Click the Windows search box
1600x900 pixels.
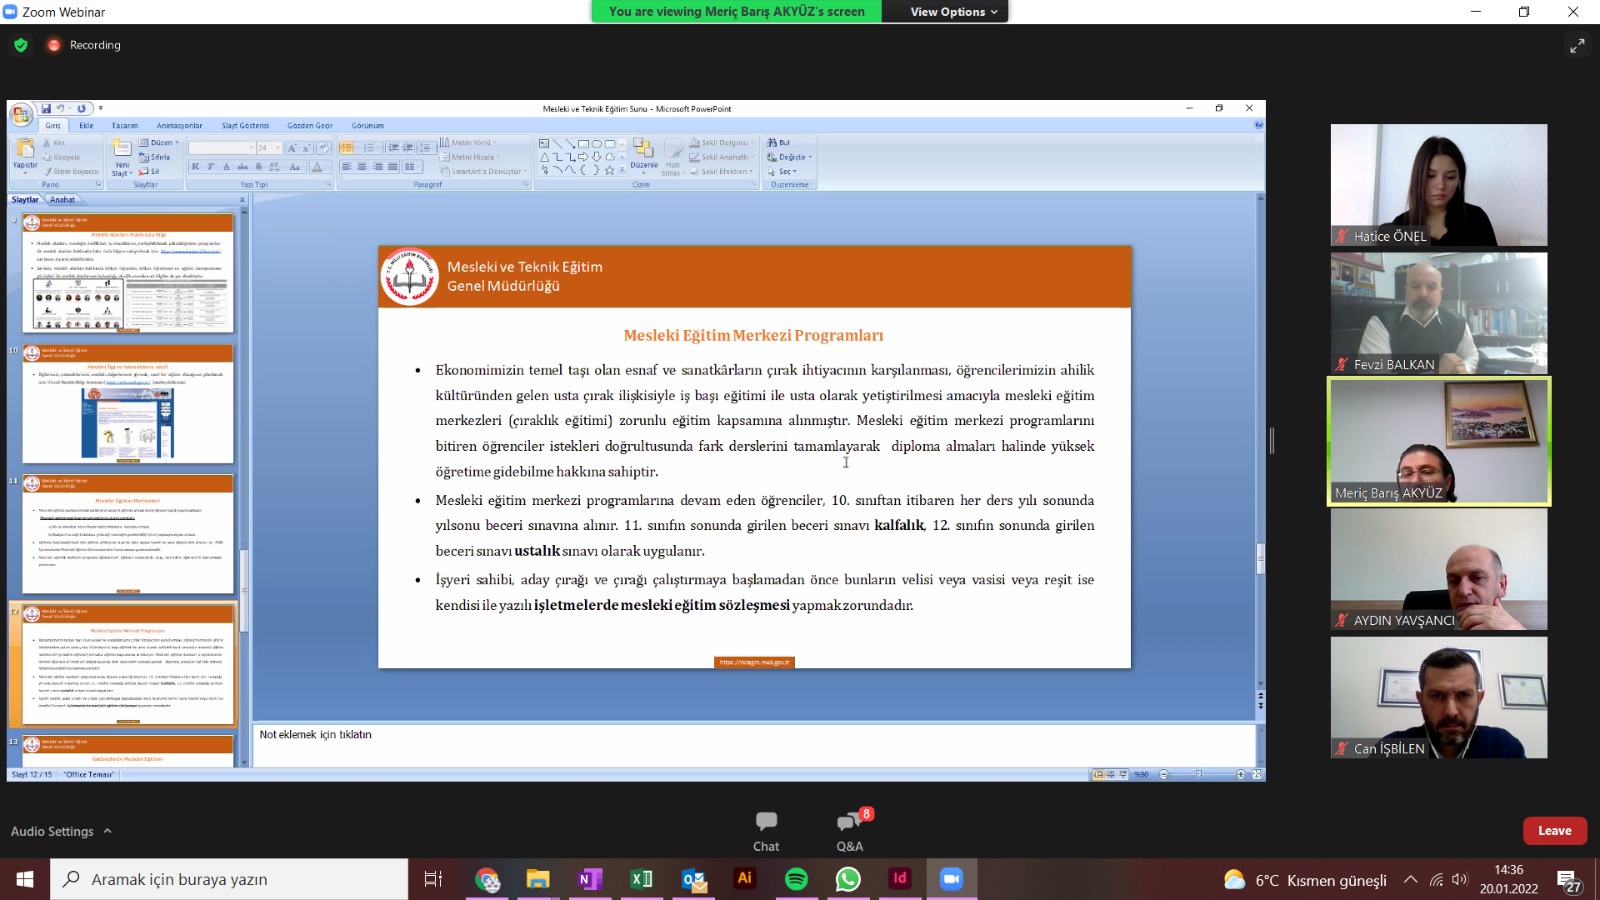(230, 879)
